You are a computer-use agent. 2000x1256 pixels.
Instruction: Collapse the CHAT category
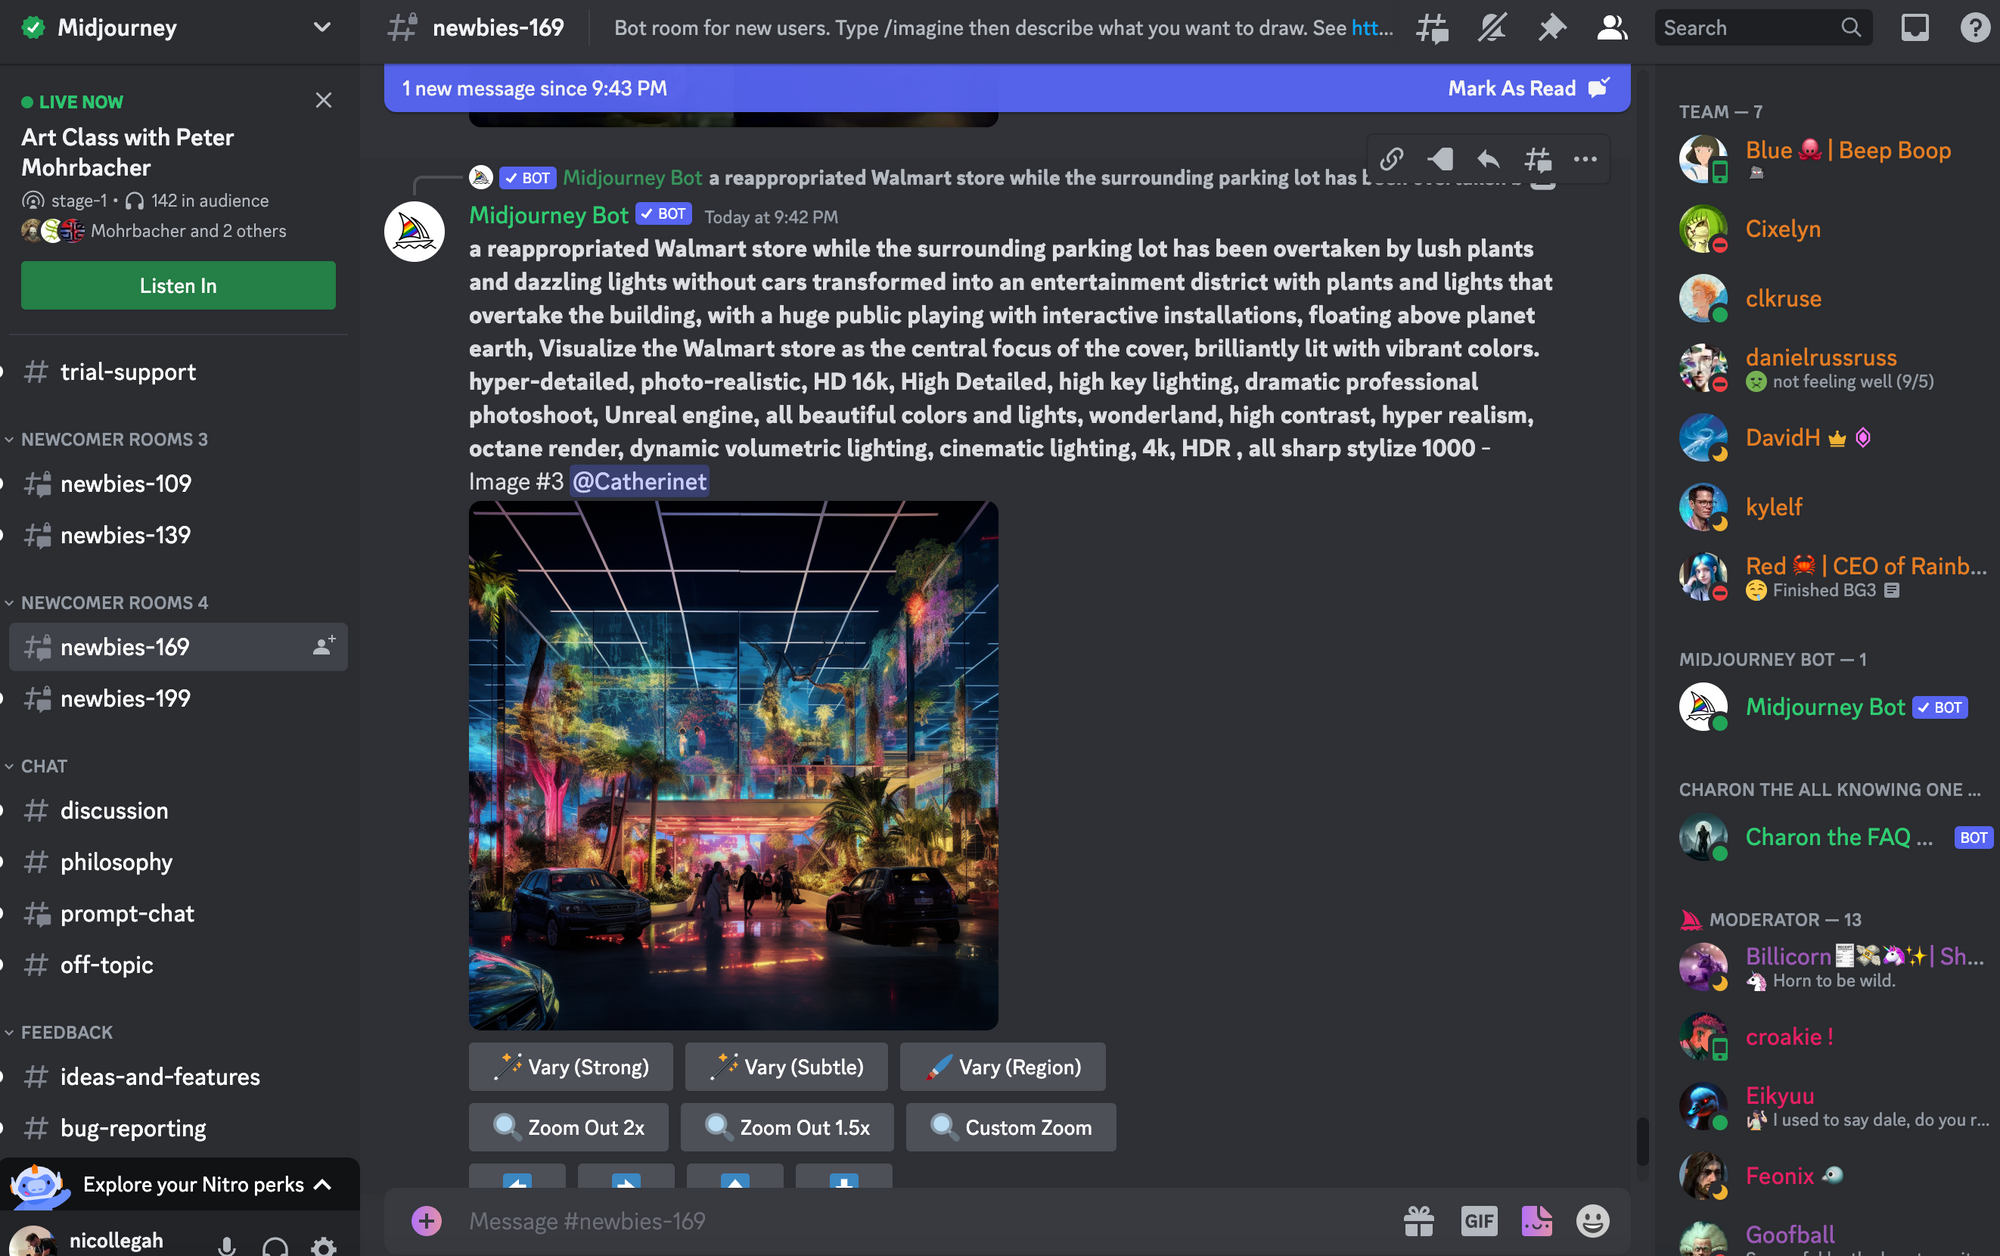[x=44, y=766]
